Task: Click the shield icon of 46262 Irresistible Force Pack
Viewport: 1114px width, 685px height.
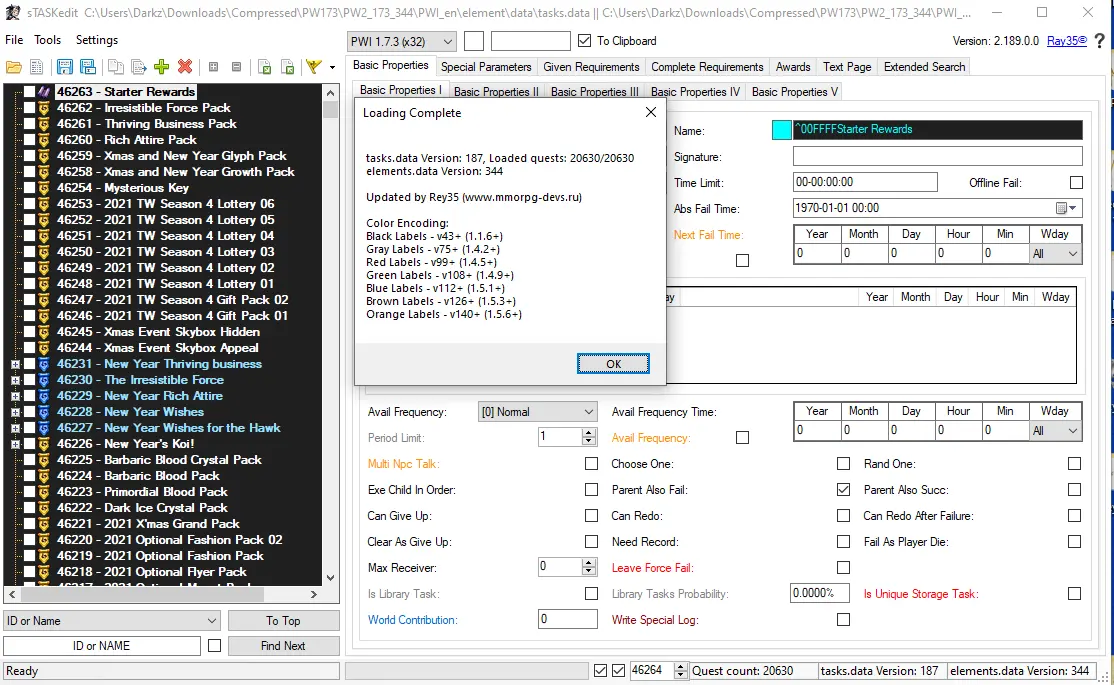Action: coord(44,108)
